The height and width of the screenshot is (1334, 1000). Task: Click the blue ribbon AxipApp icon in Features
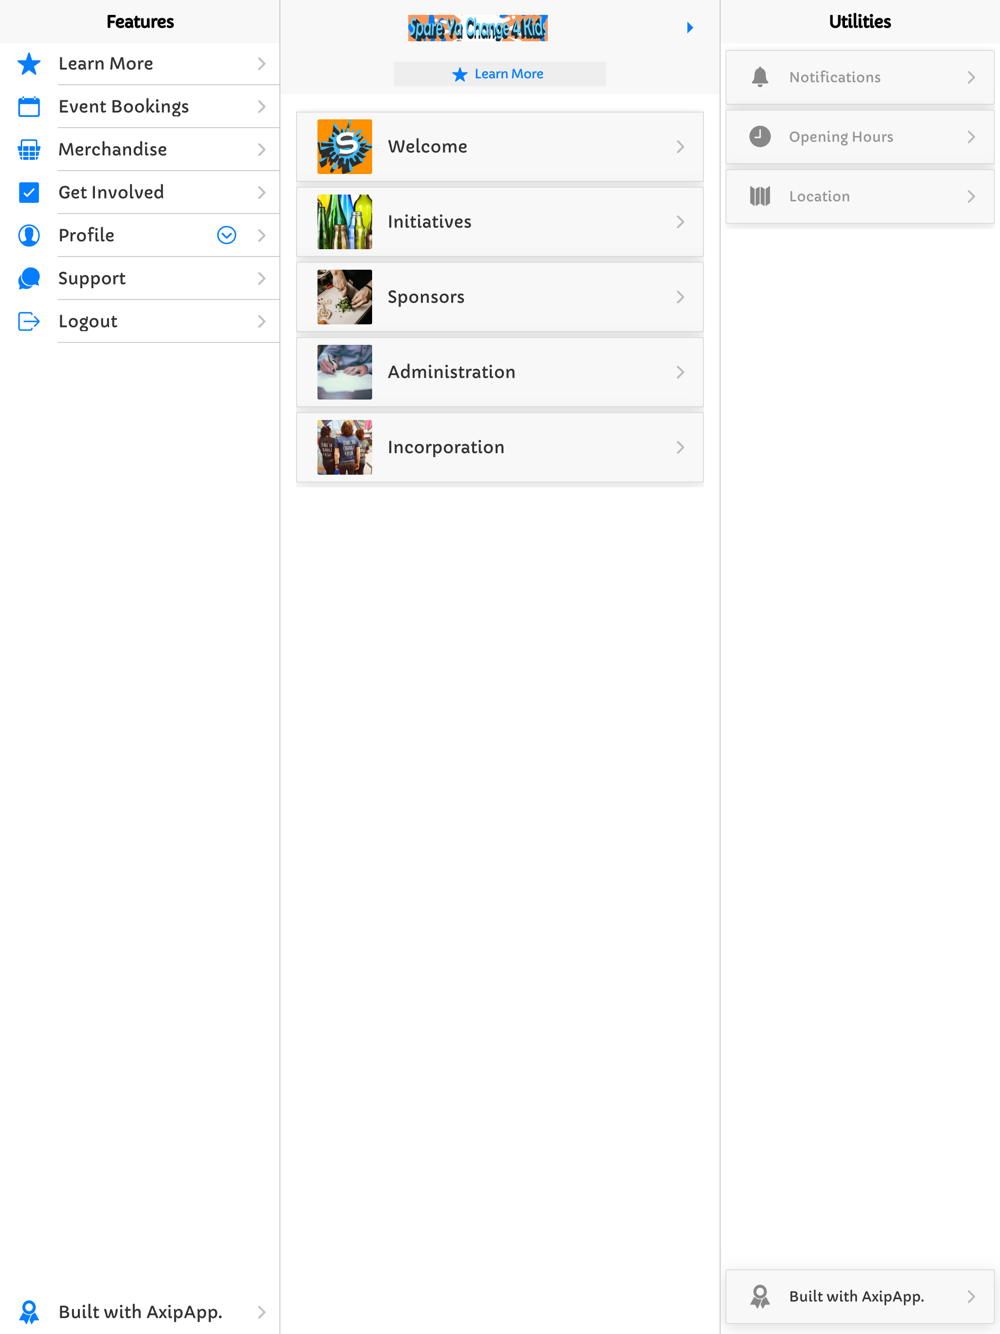(x=29, y=1312)
